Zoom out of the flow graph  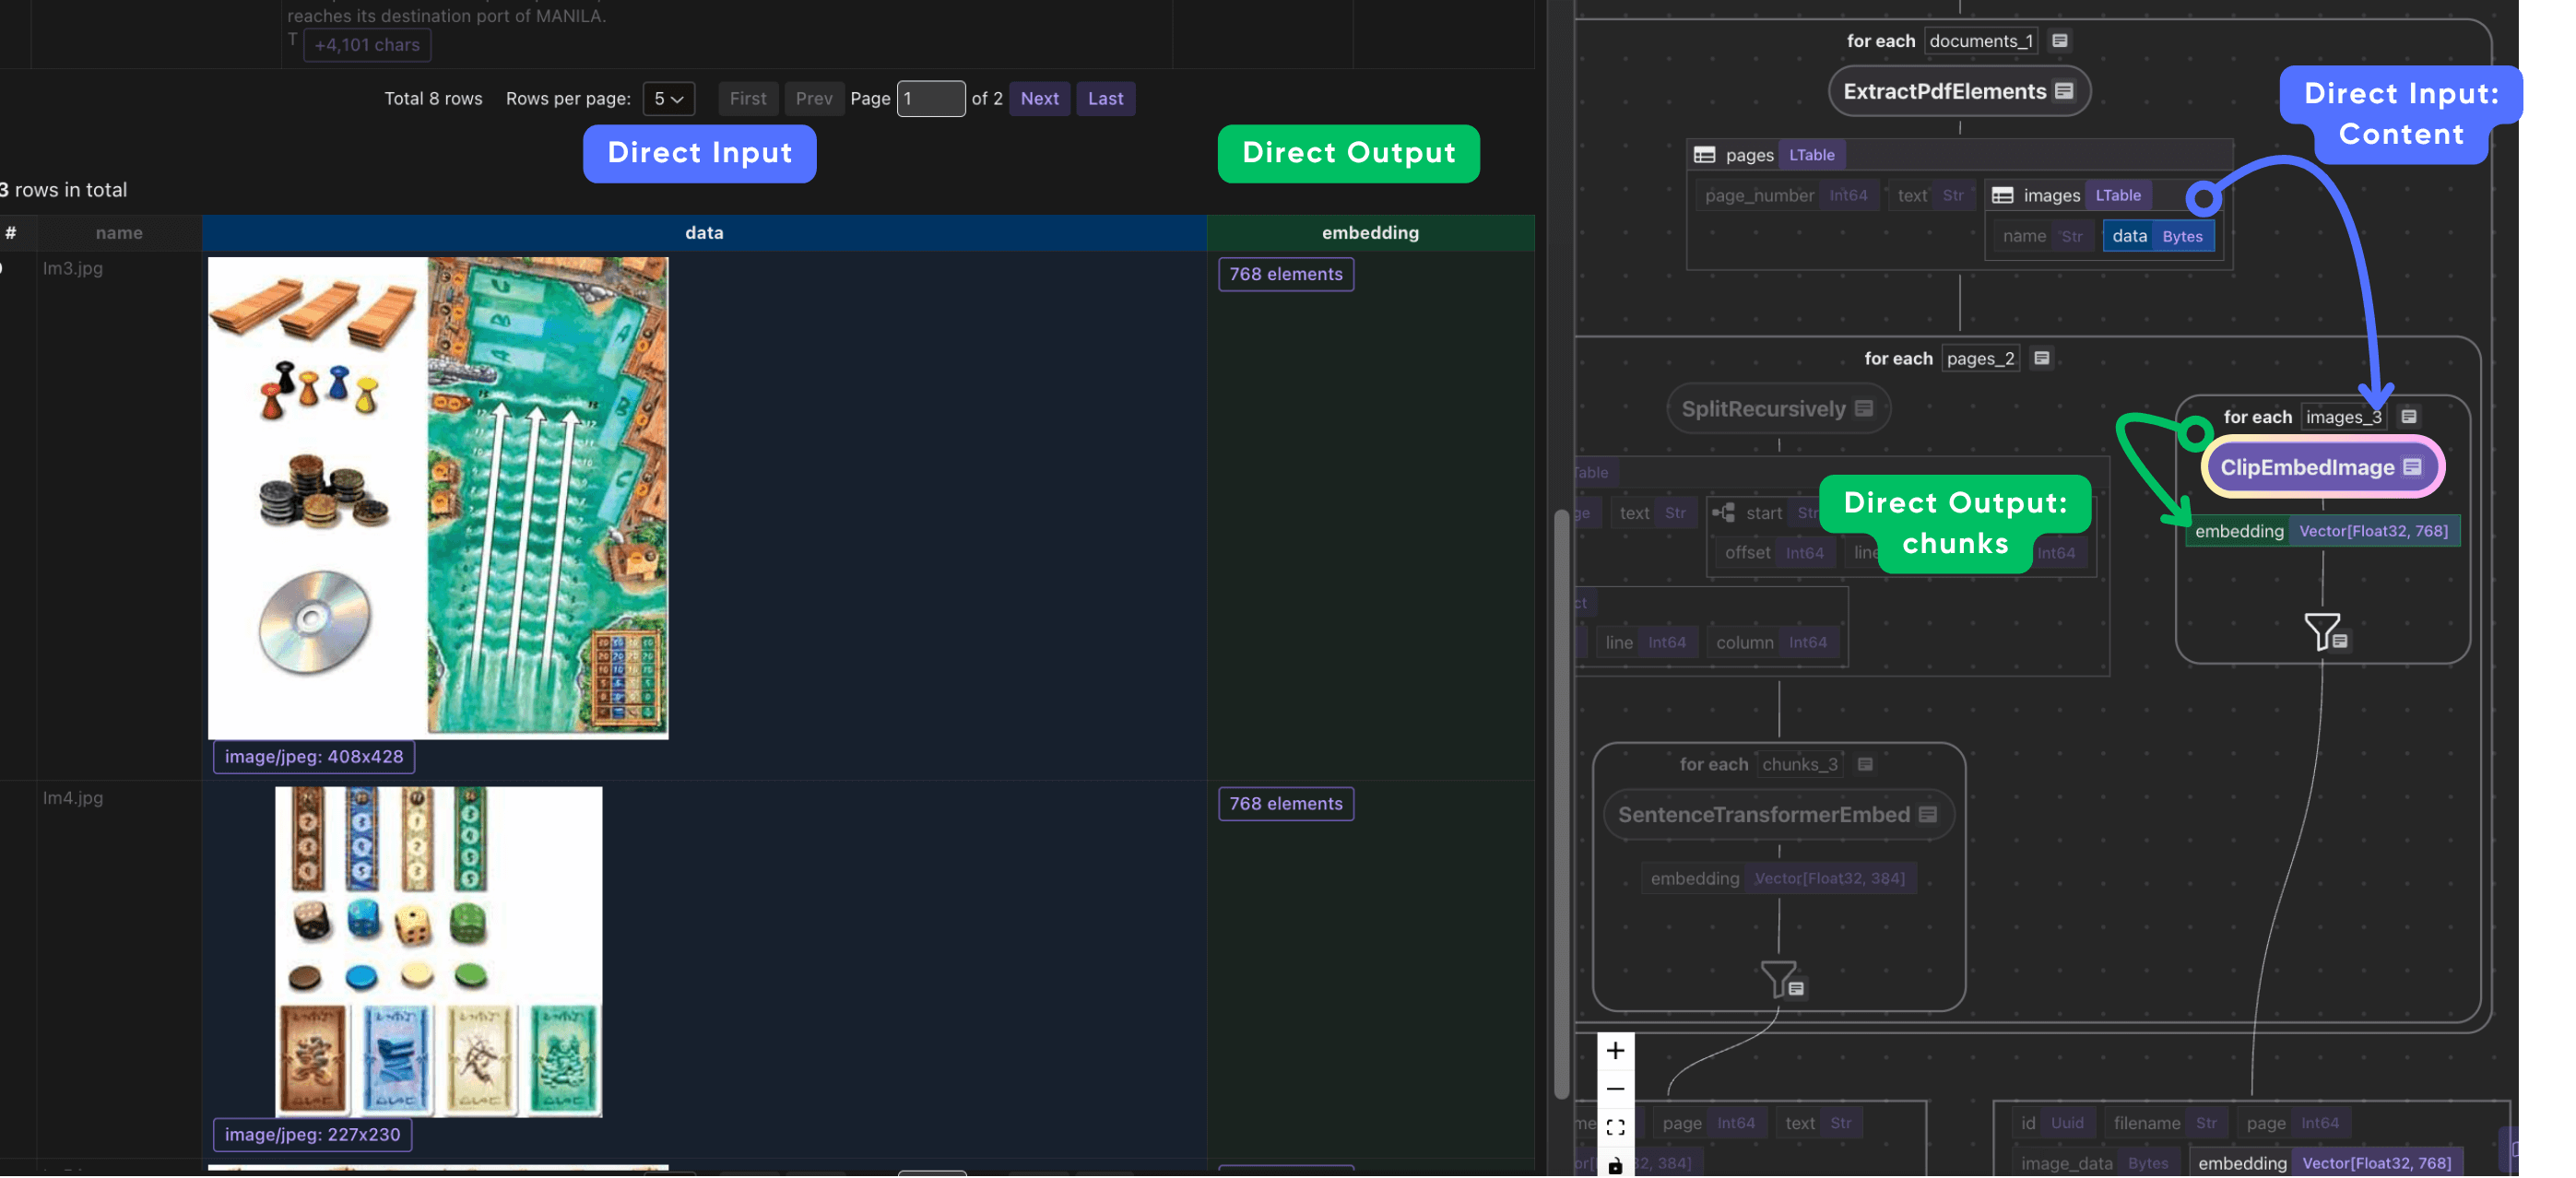(1615, 1088)
